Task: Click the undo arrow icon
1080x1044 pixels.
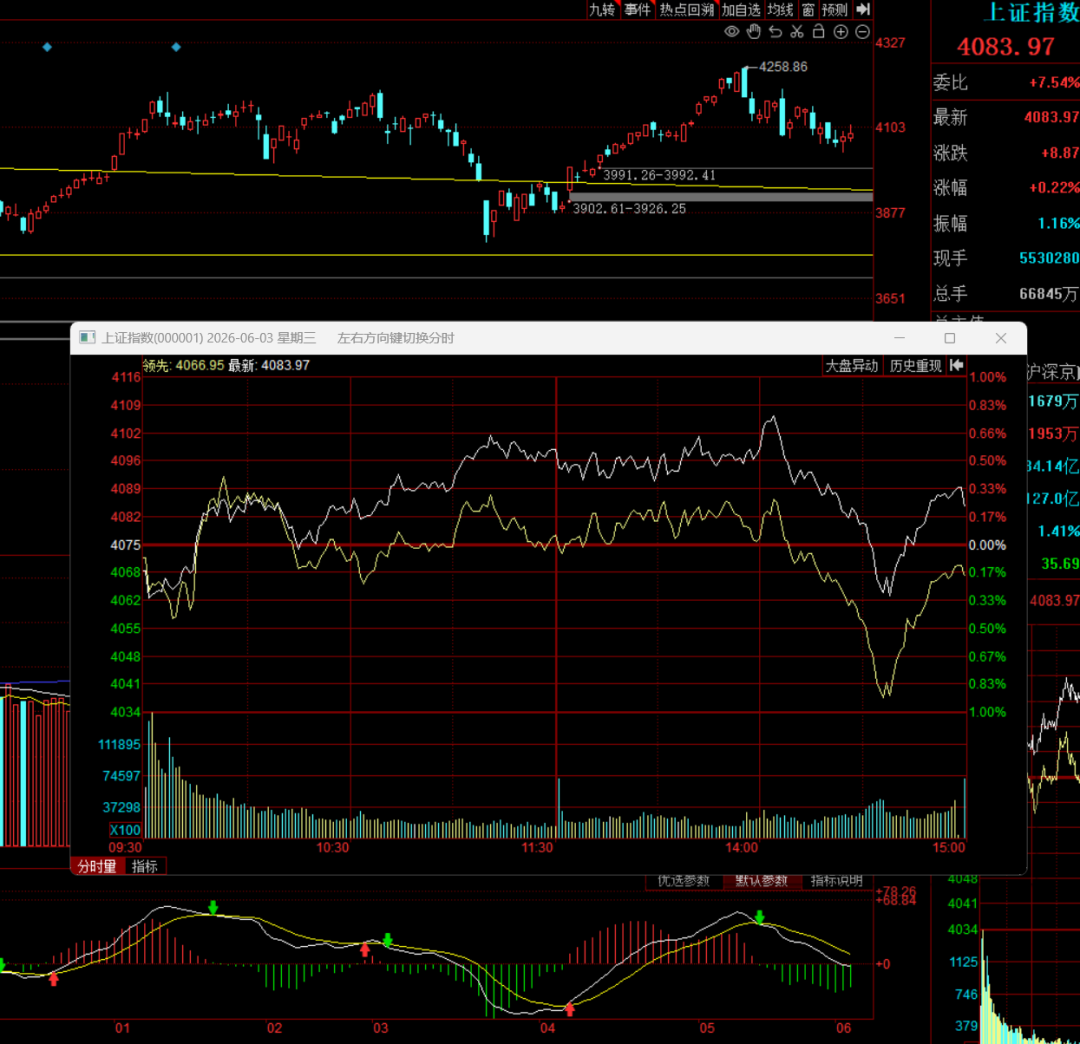Action: pos(776,32)
